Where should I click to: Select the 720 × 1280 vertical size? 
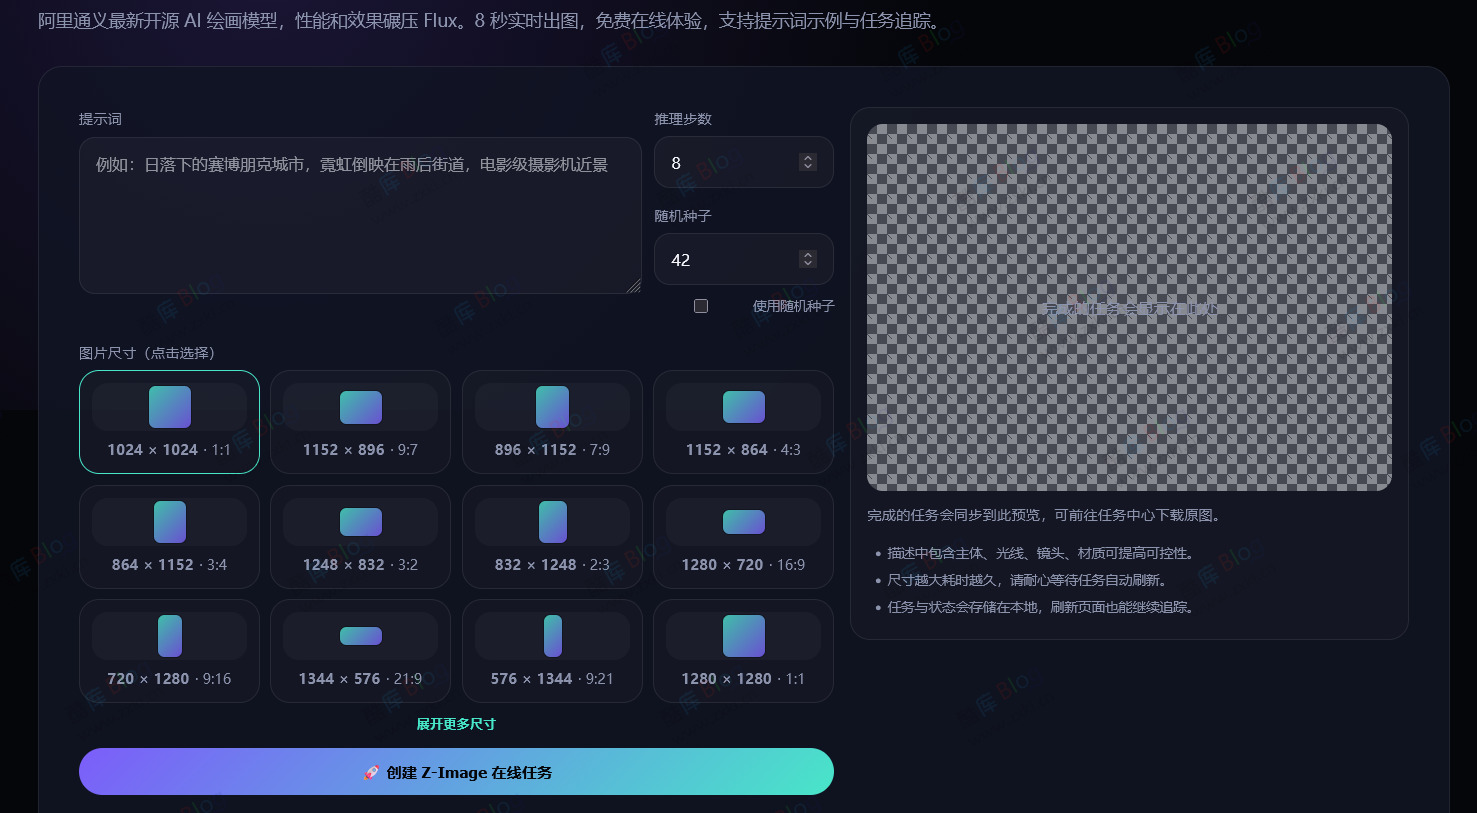point(168,650)
